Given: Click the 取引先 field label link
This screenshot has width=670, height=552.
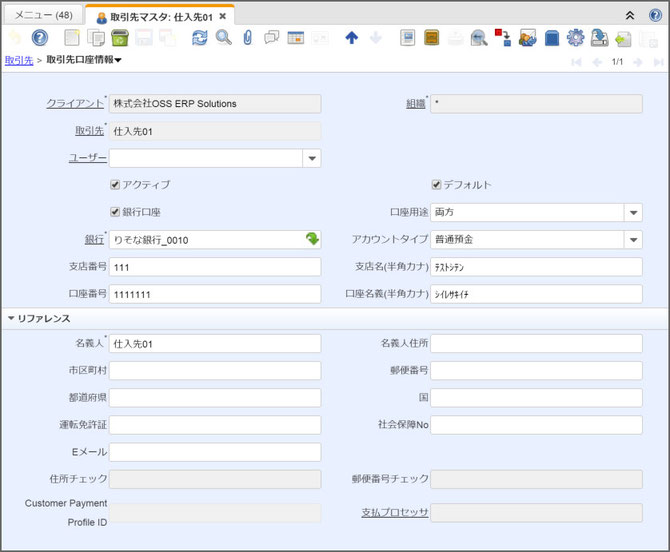Looking at the screenshot, I should (90, 131).
